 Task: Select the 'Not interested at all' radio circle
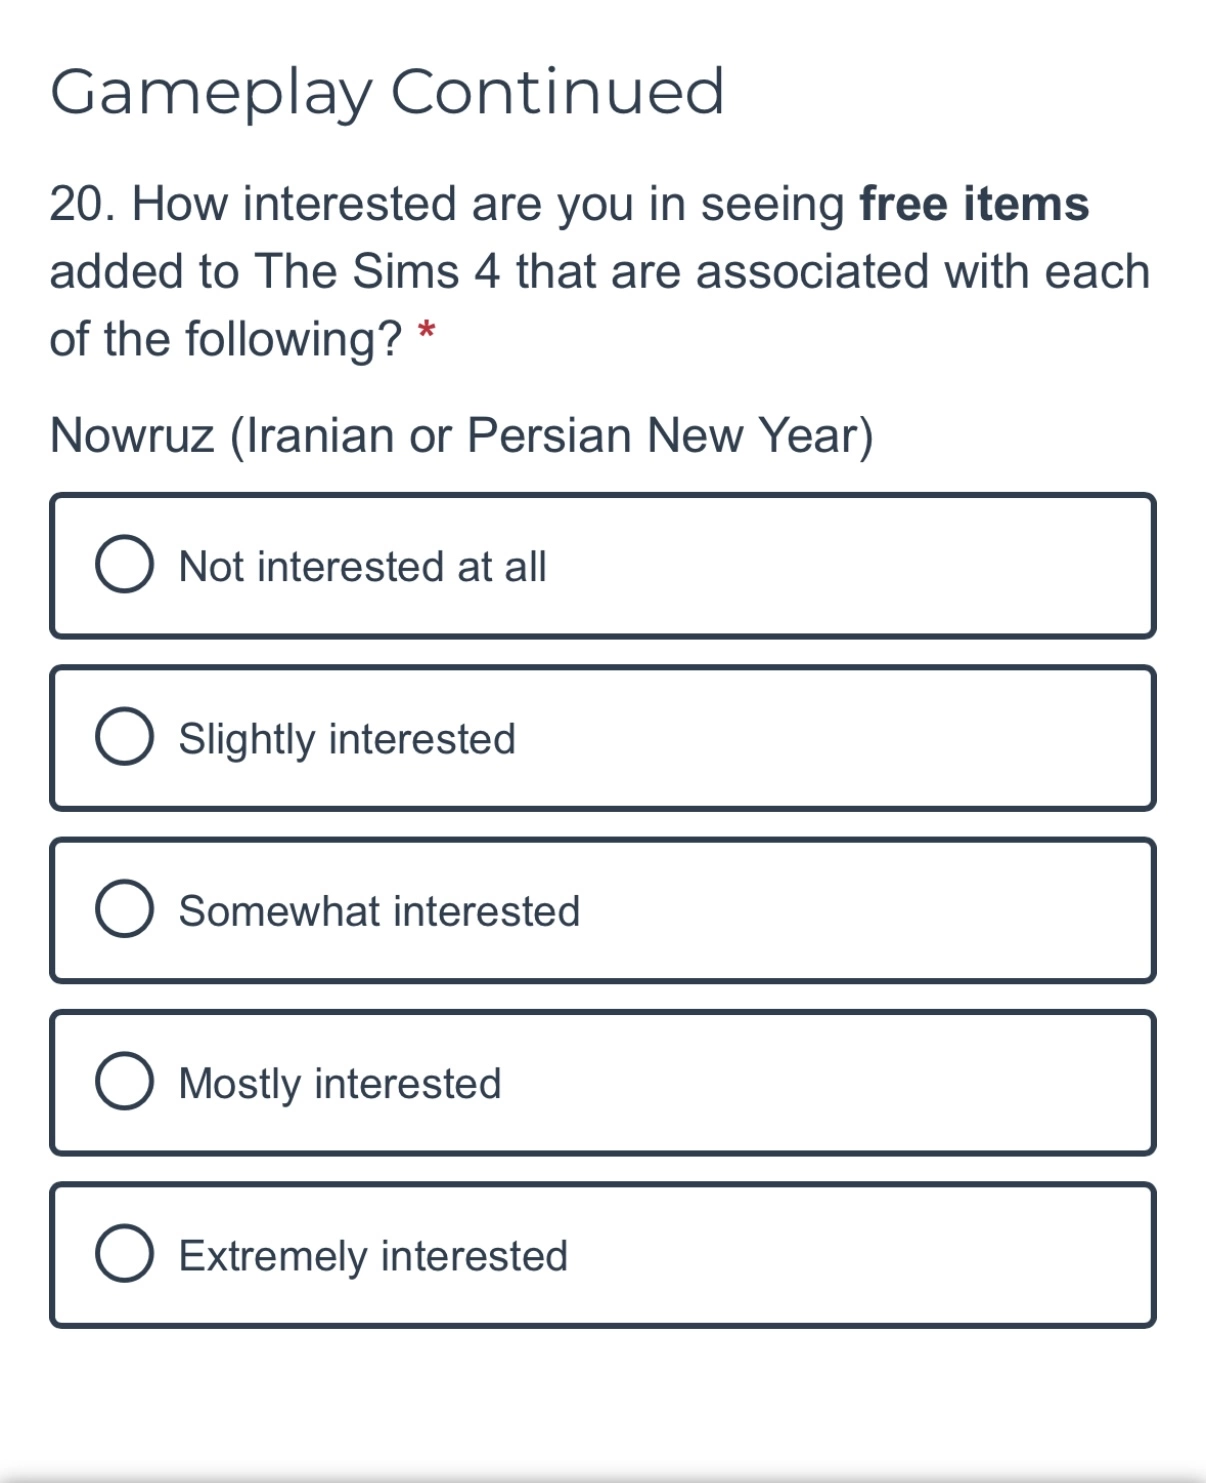(x=124, y=565)
